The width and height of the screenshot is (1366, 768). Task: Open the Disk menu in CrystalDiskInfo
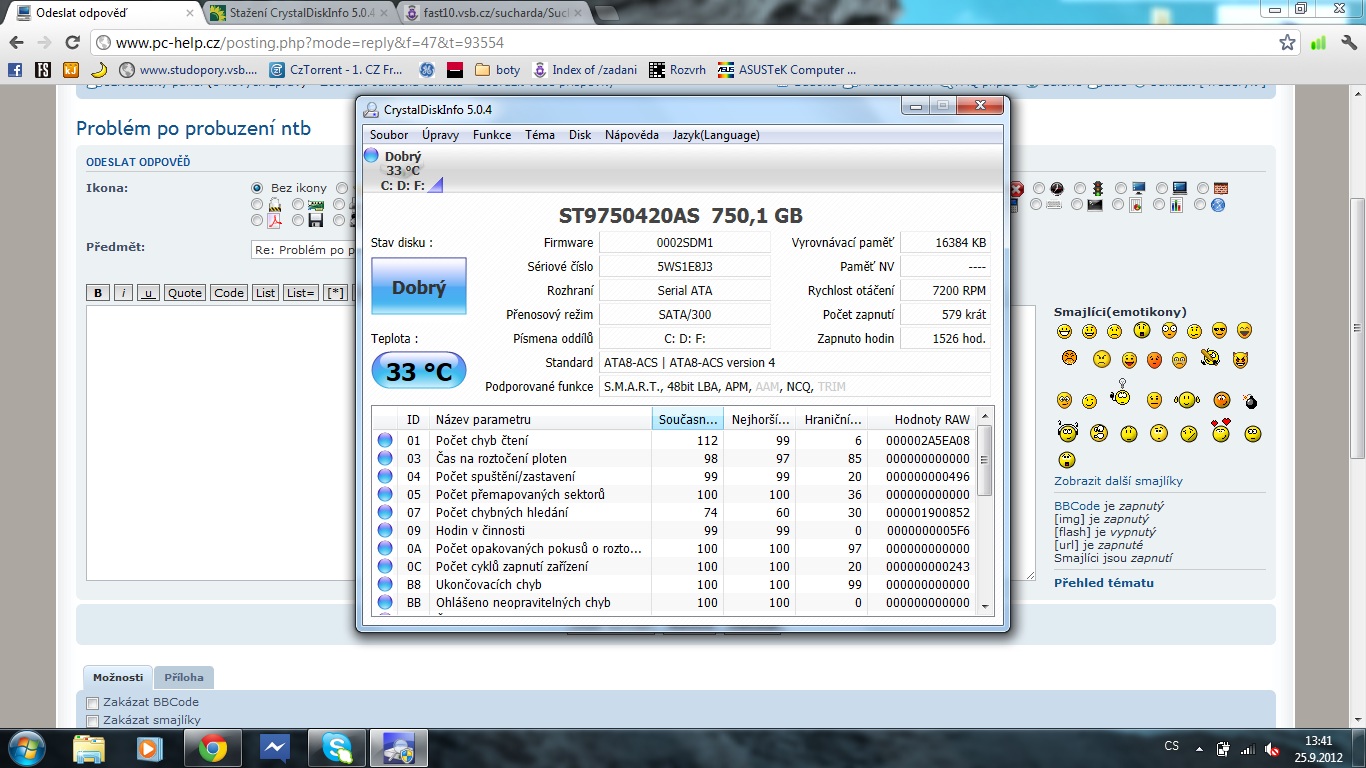coord(580,135)
